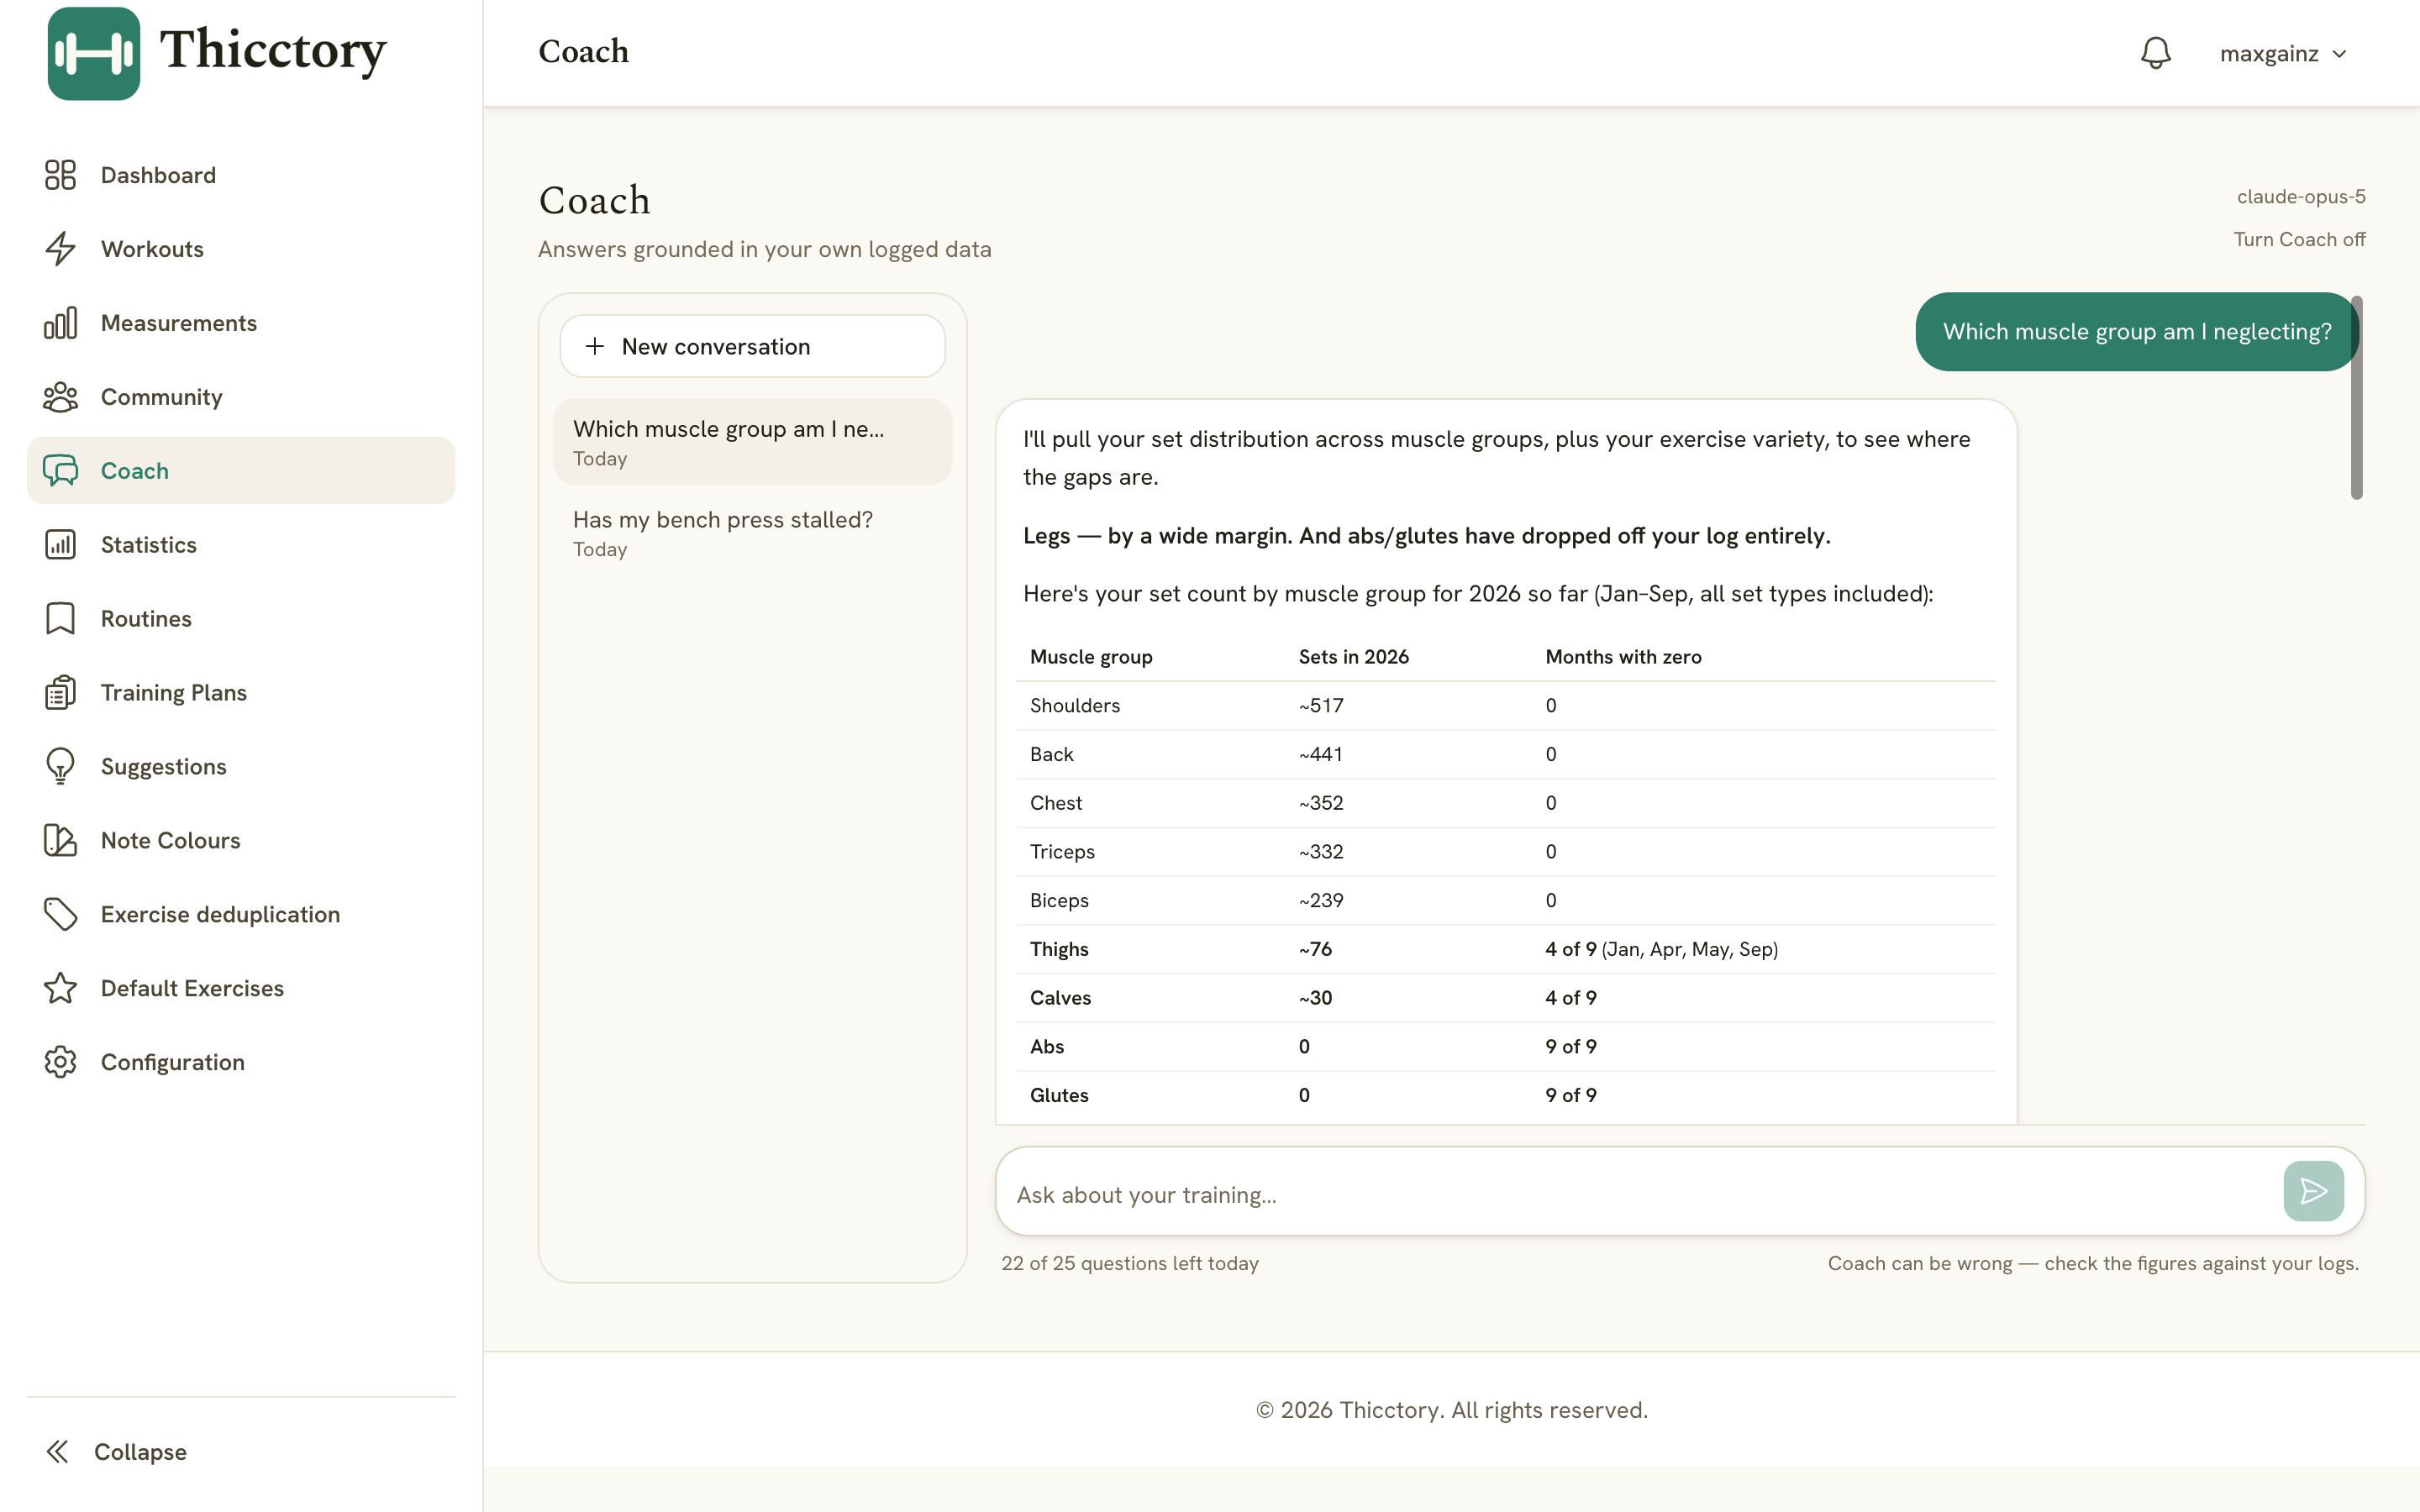
Task: Select Training Plans in the sidebar
Action: coord(240,693)
